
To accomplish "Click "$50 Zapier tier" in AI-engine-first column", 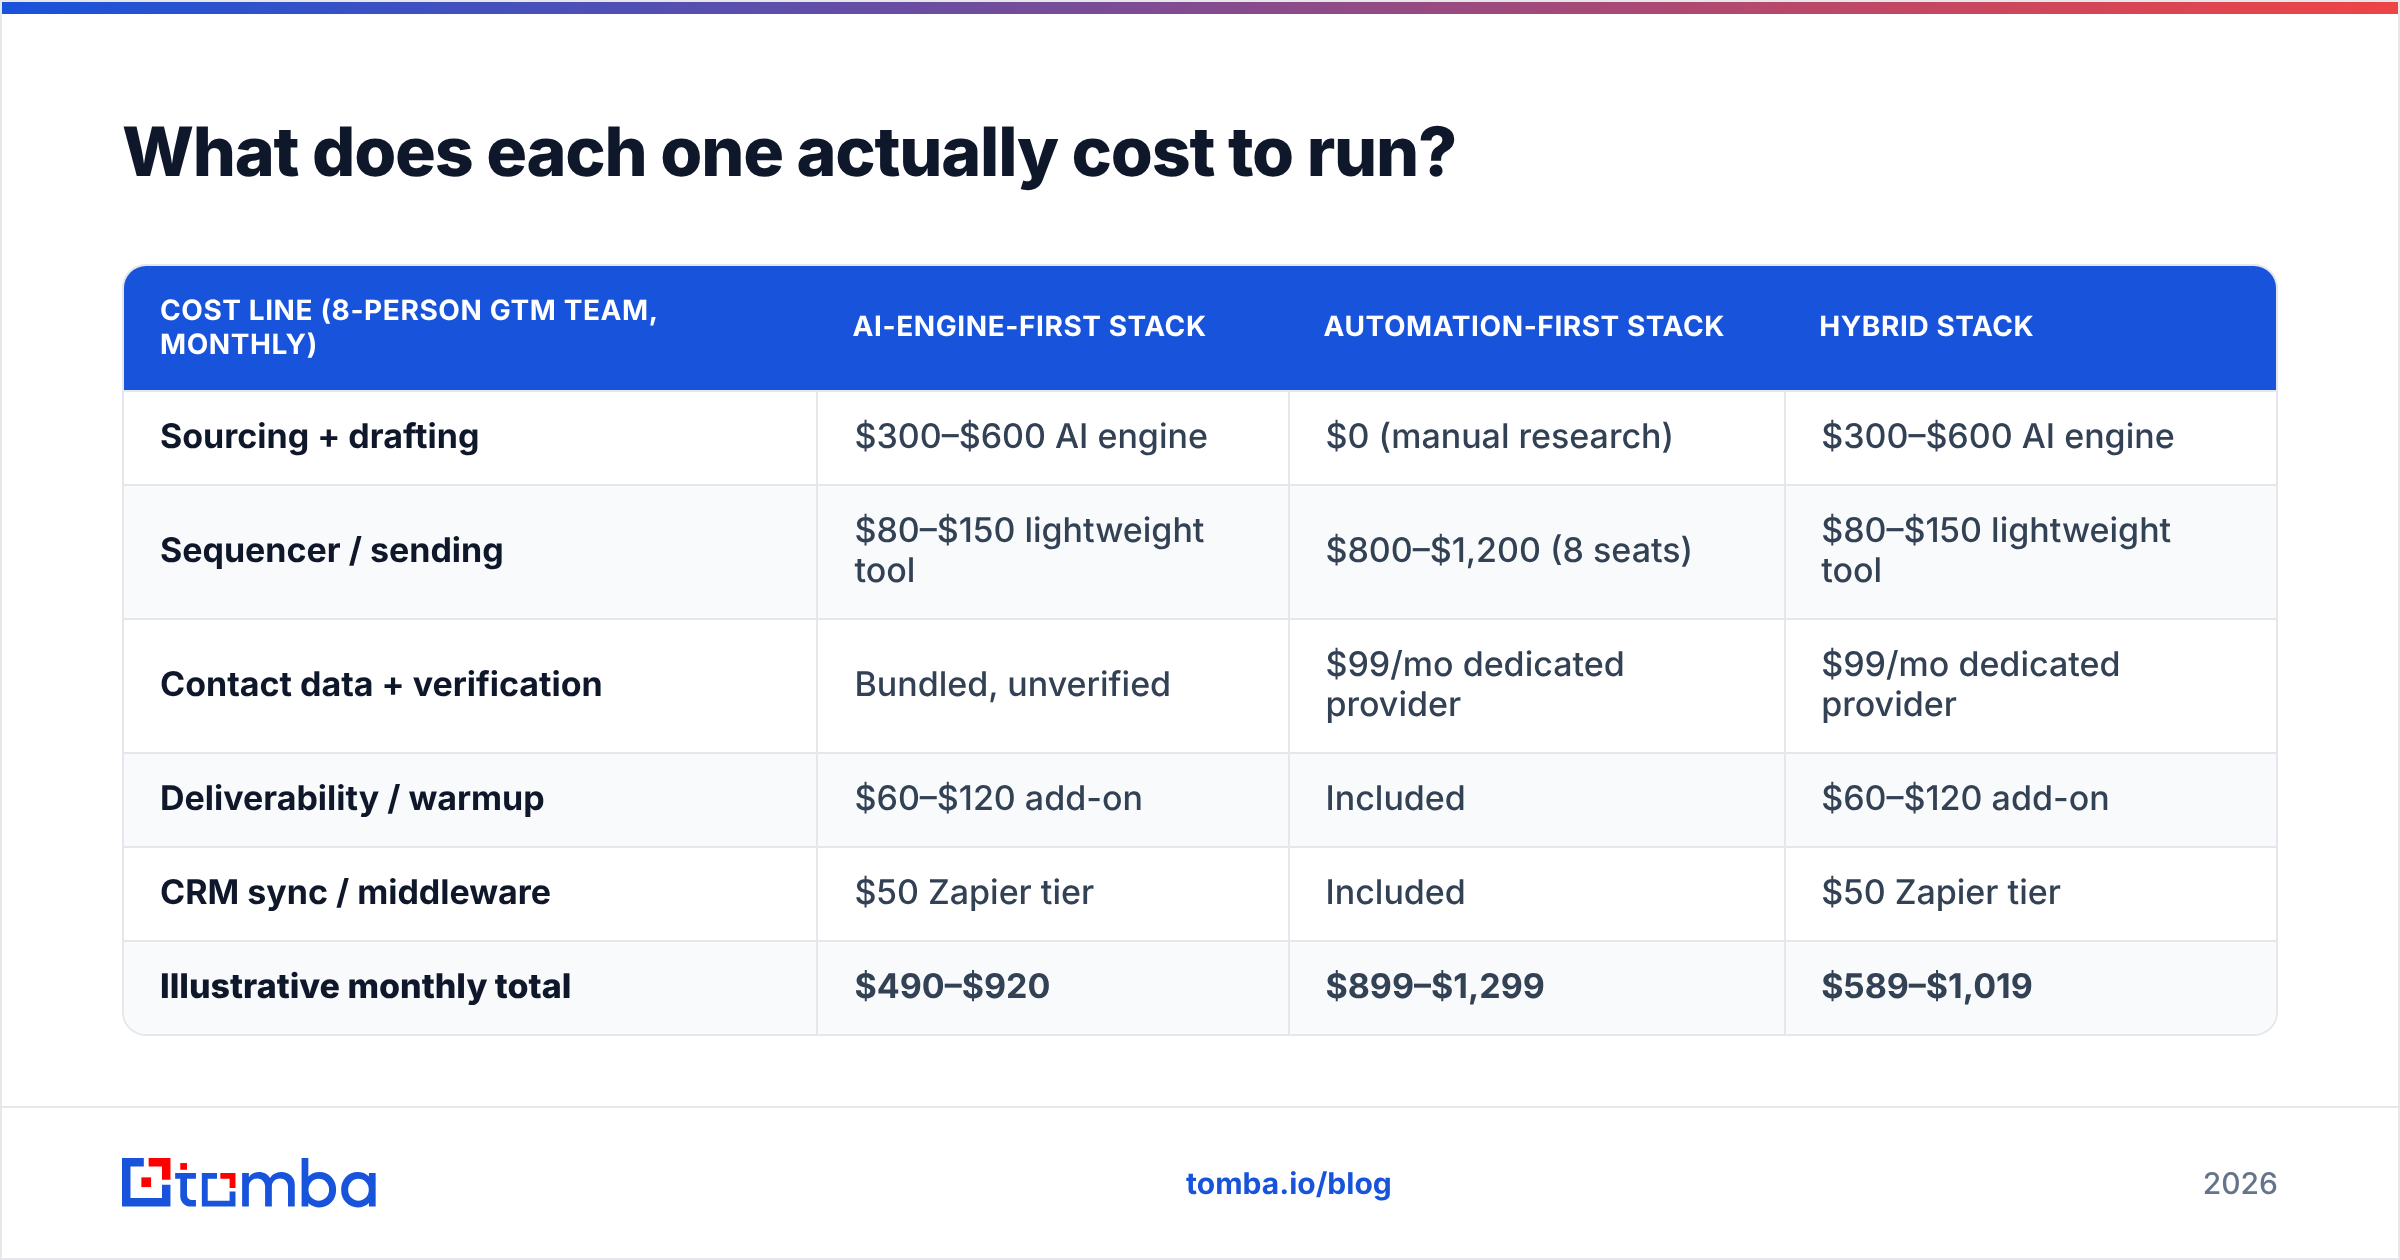I will [x=974, y=893].
